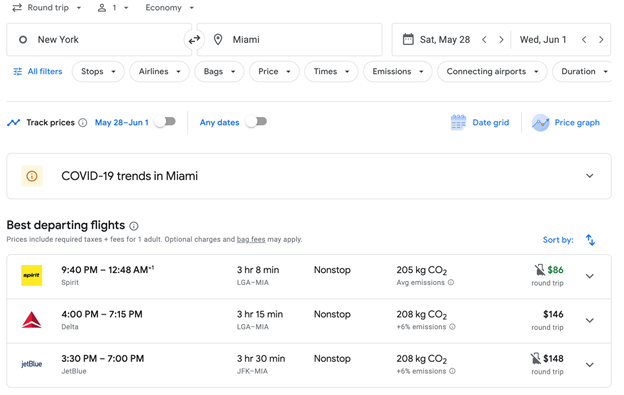Click info icon beside Track prices
Image resolution: width=624 pixels, height=395 pixels.
[83, 123]
